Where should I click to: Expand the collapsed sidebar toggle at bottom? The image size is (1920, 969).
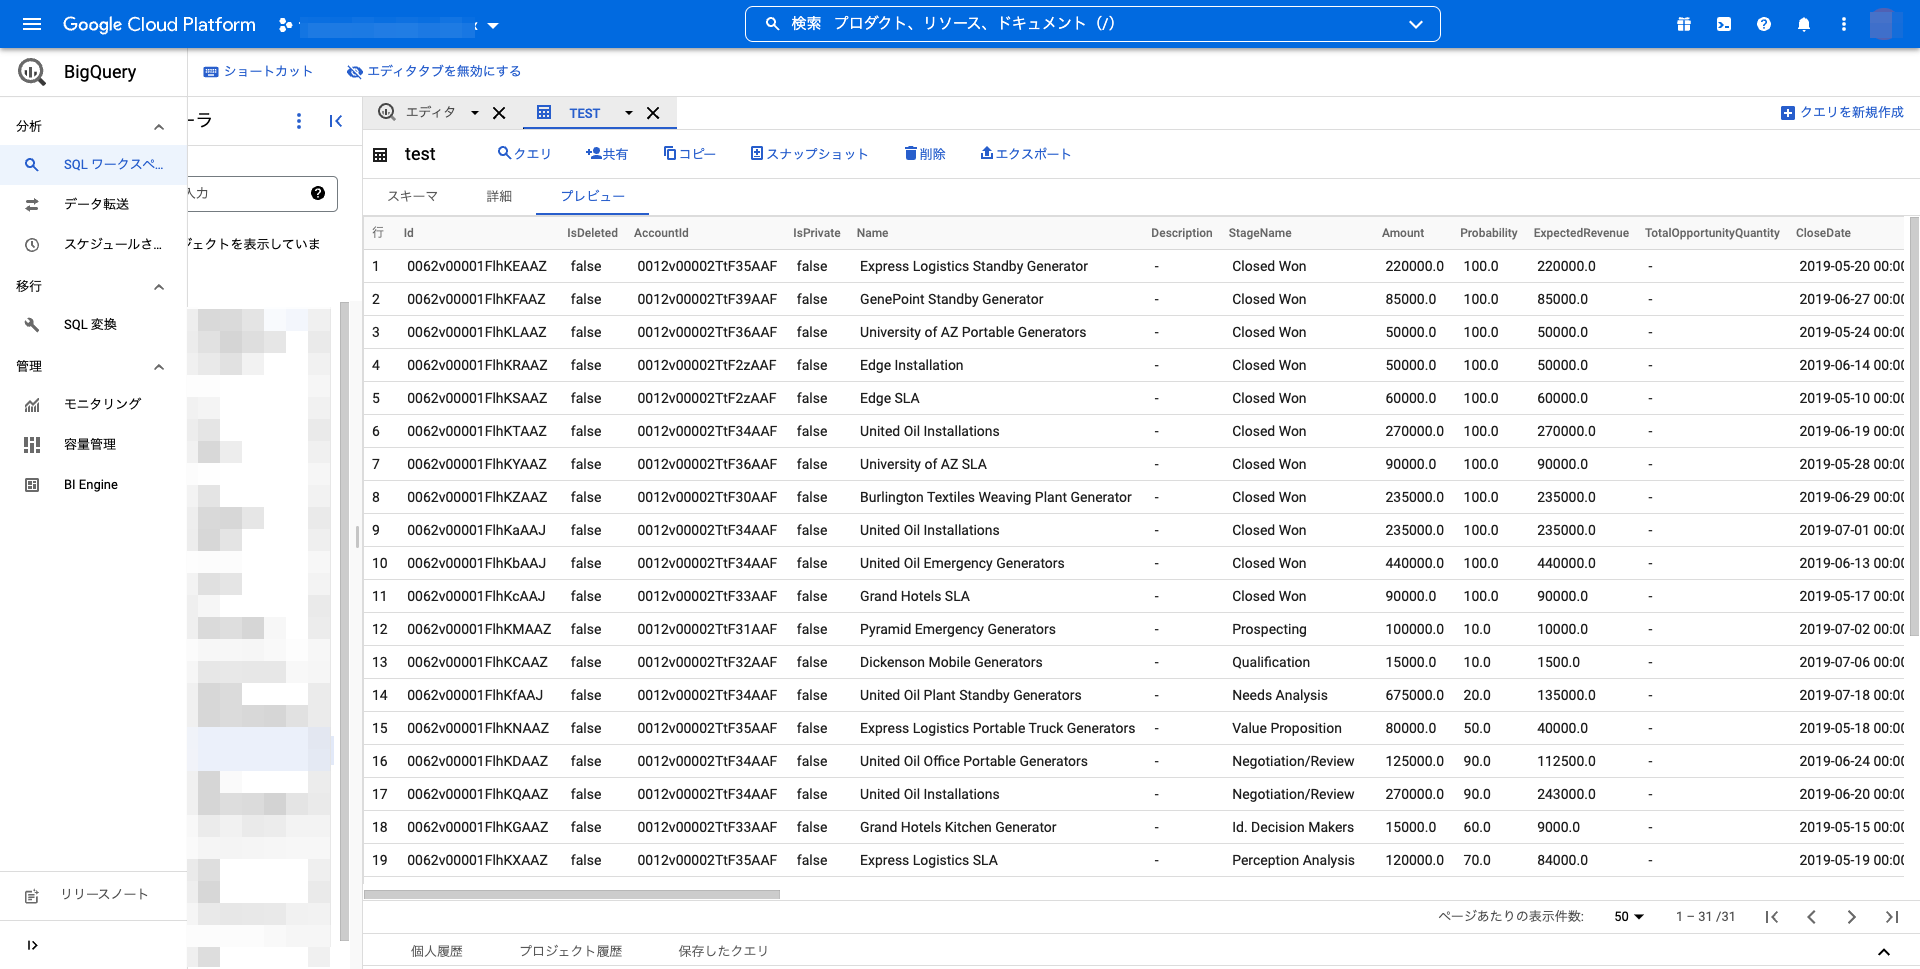32,945
